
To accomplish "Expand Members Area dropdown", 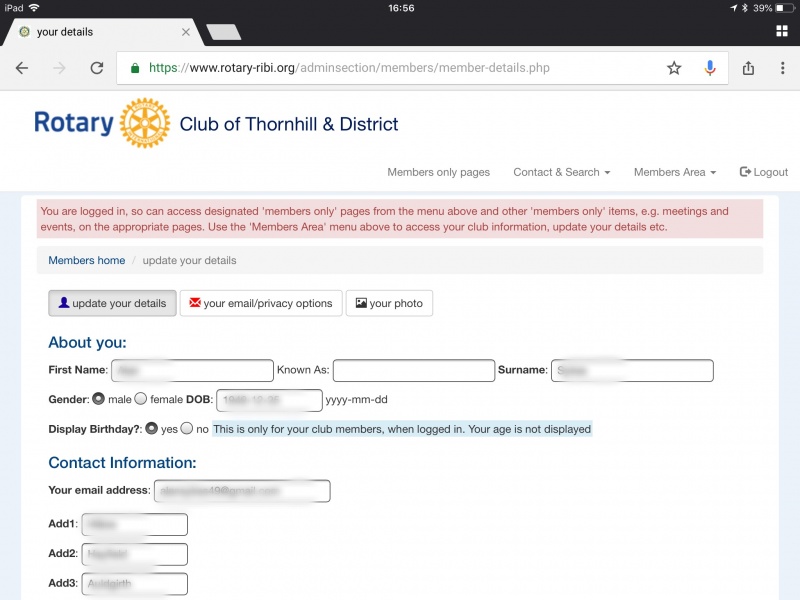I will point(675,172).
